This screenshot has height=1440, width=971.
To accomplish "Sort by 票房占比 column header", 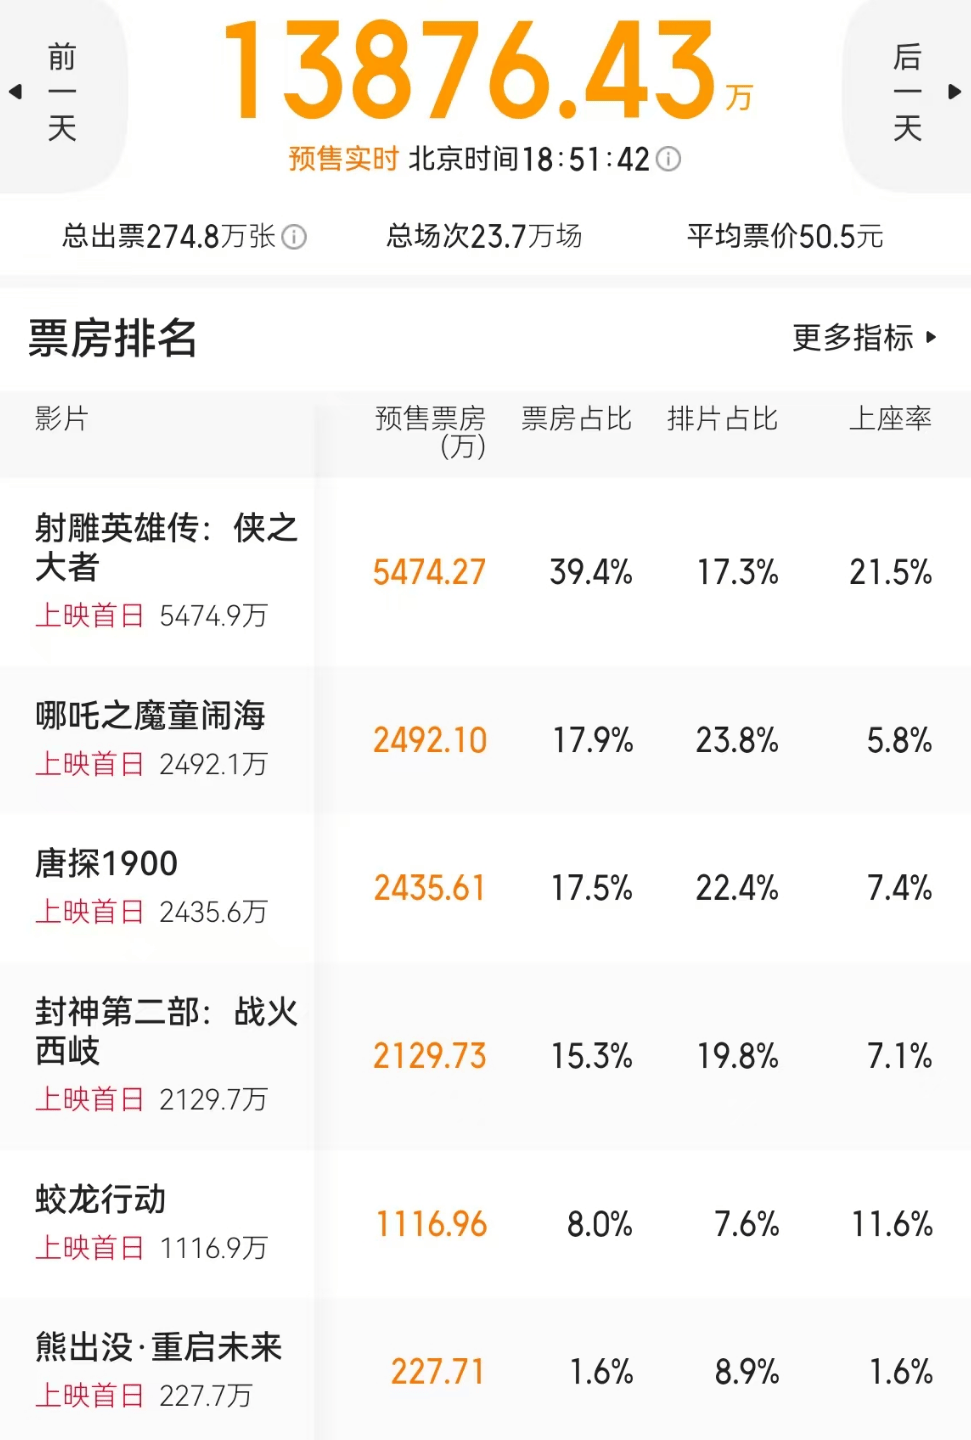I will click(576, 419).
